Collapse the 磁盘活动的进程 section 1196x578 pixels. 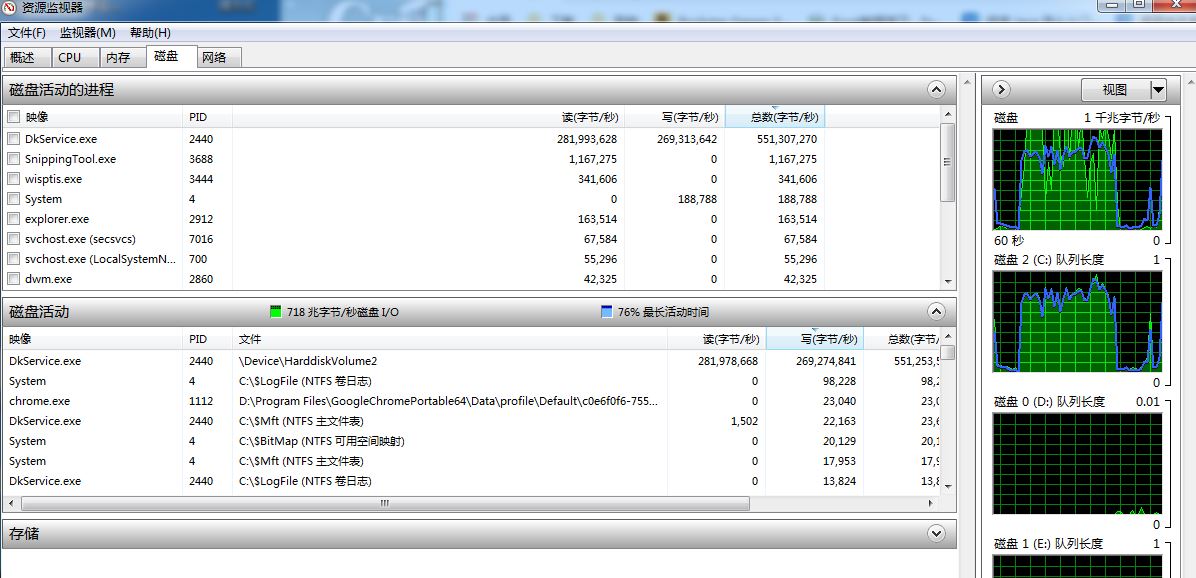pos(936,90)
